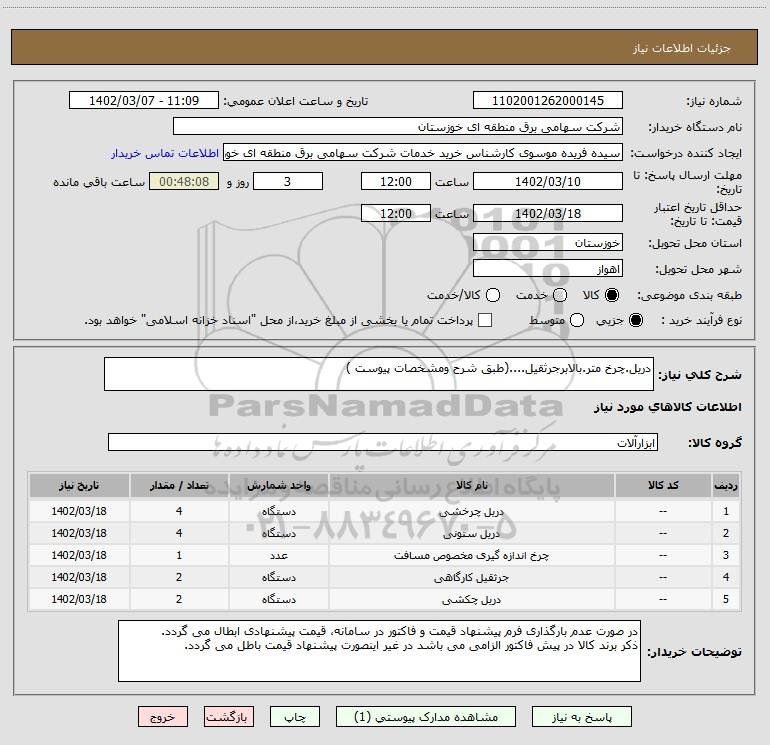The height and width of the screenshot is (745, 770).
Task: Click the ایجاد کننده درخواست field
Action: (423, 153)
